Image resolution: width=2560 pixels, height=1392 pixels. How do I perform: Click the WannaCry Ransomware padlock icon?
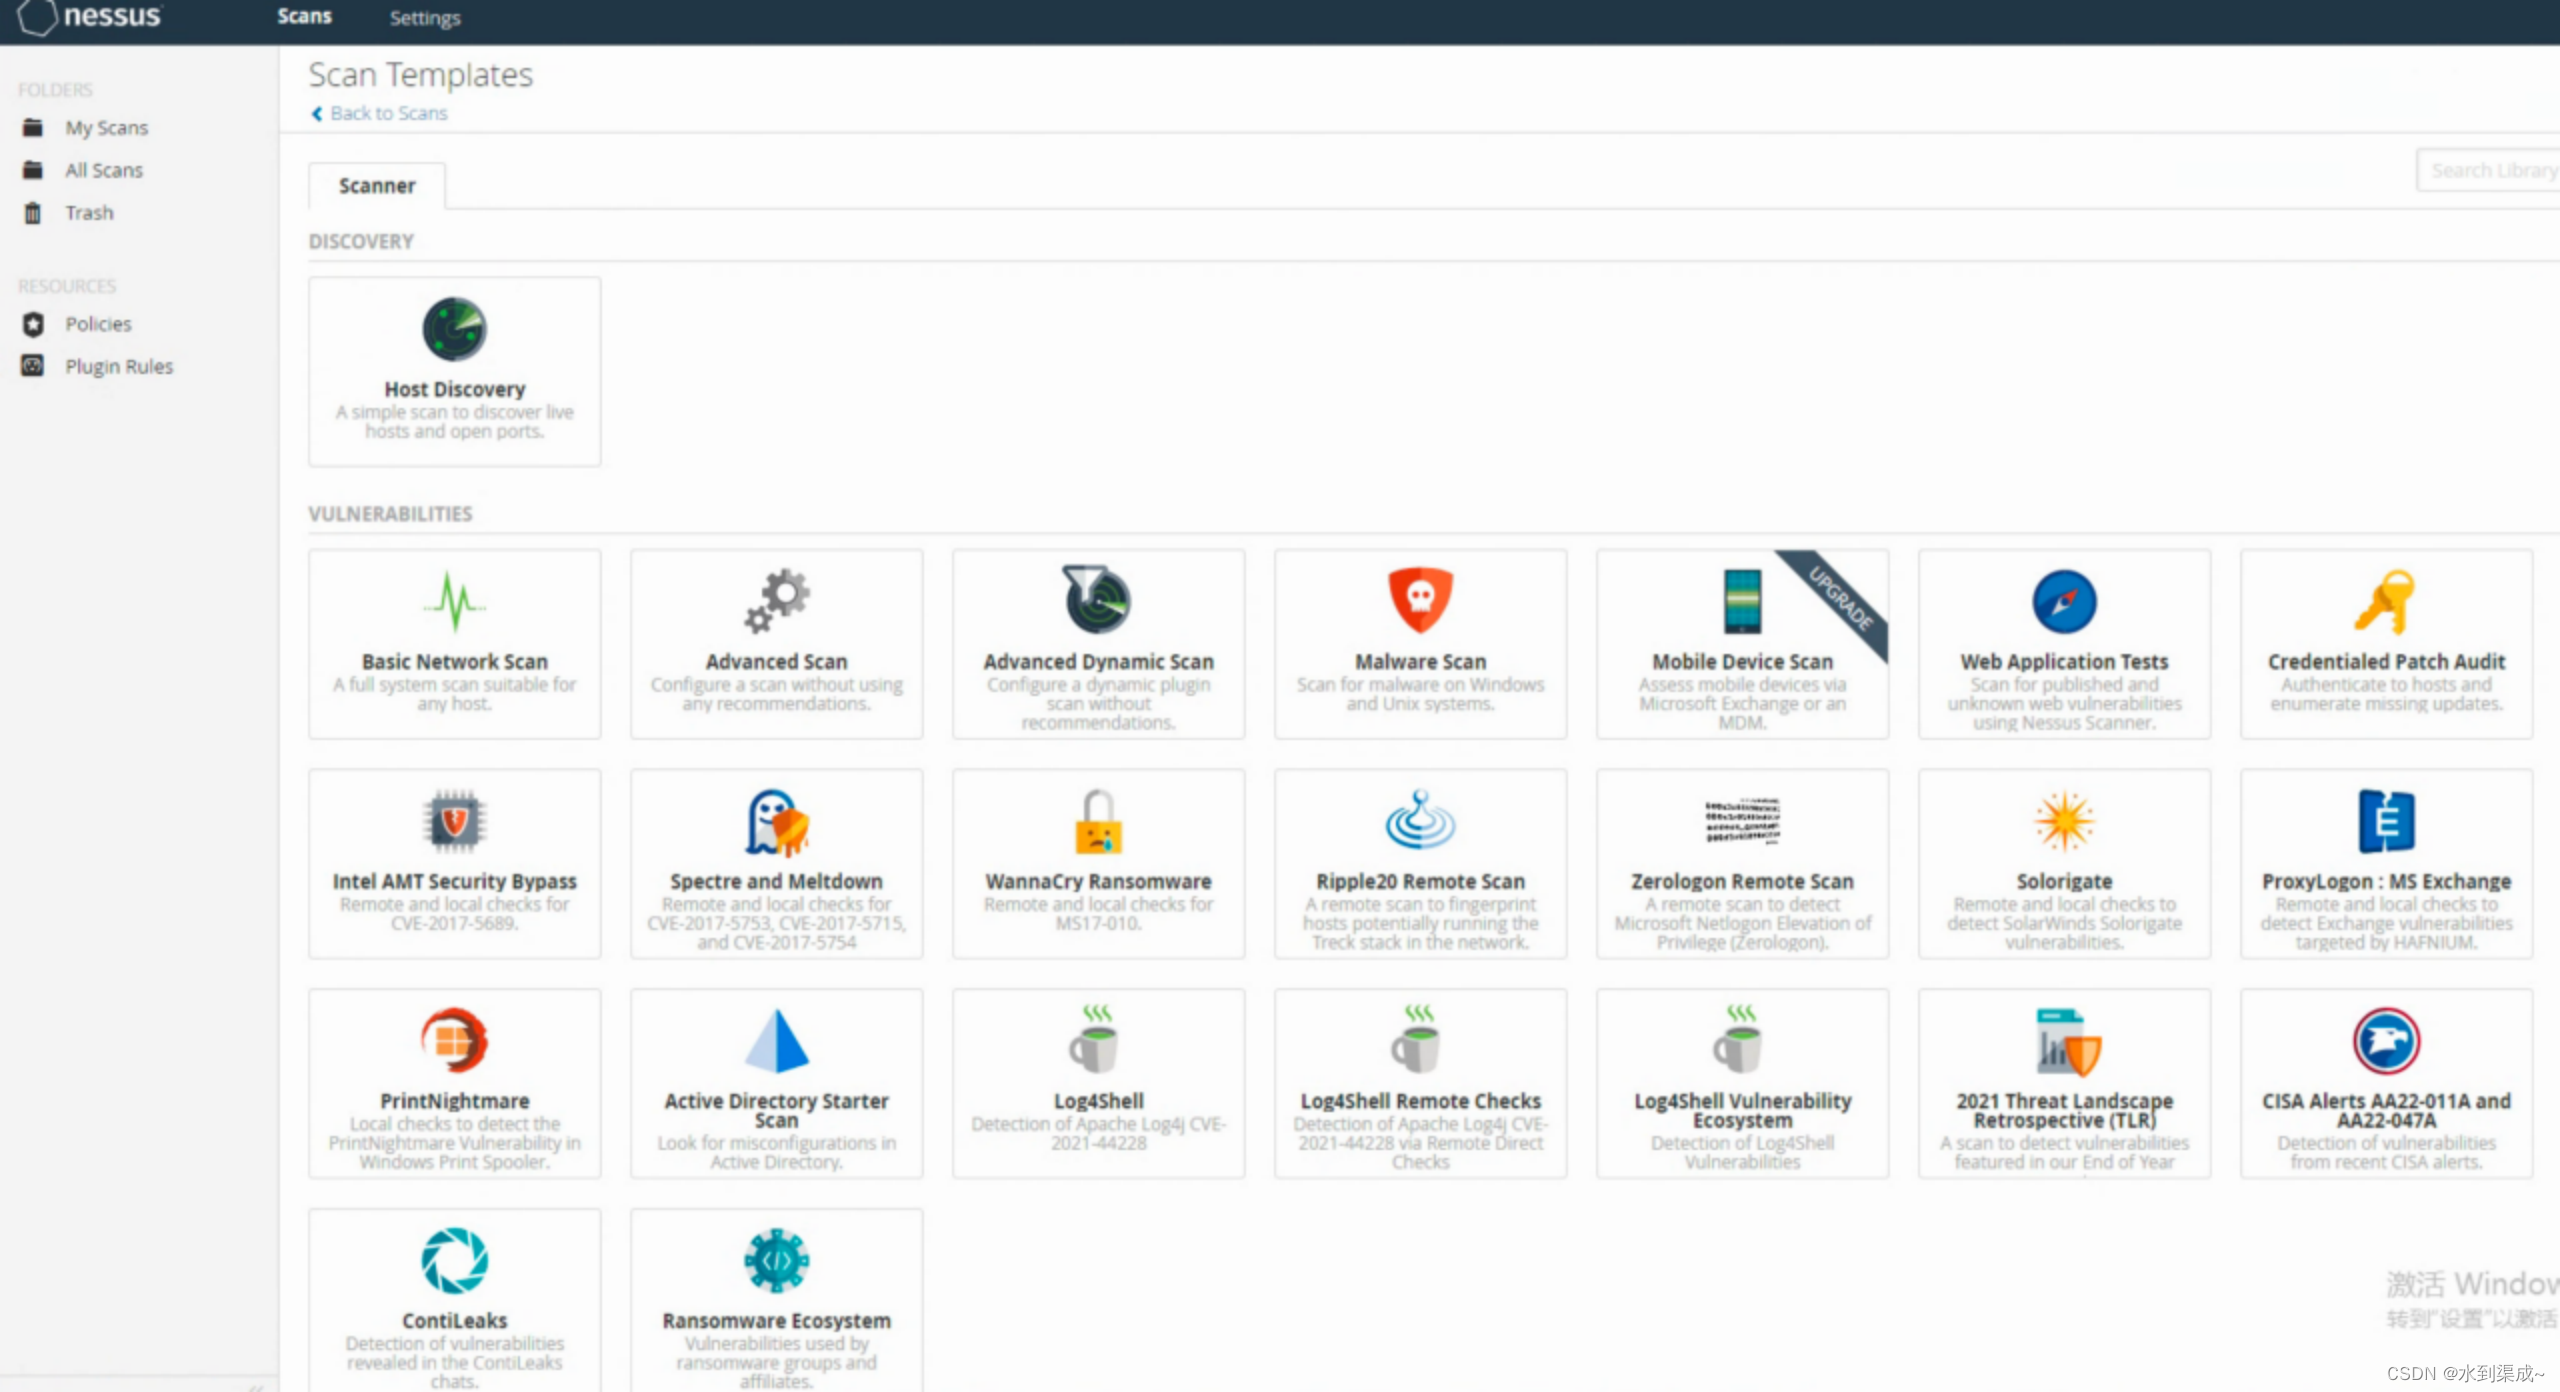pos(1098,822)
